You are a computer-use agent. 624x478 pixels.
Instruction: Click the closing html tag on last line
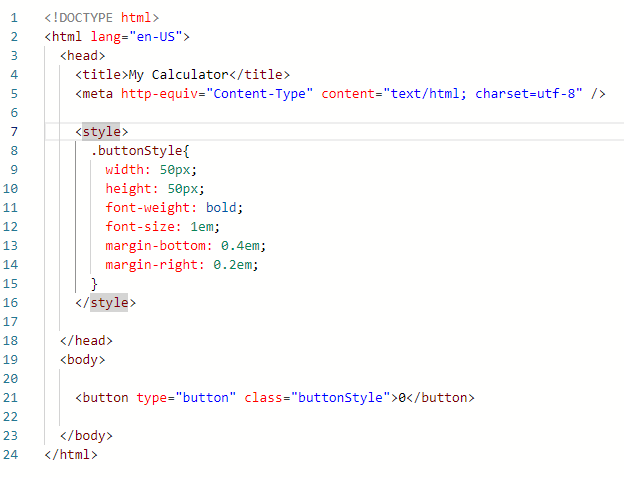pyautogui.click(x=71, y=454)
